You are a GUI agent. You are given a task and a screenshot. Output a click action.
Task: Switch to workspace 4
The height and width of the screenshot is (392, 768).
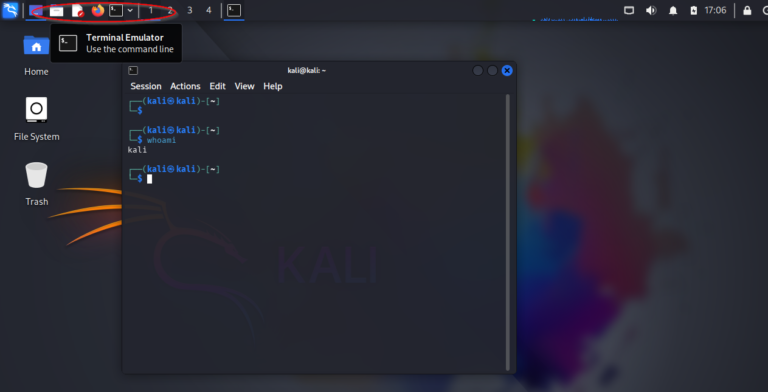click(x=209, y=10)
